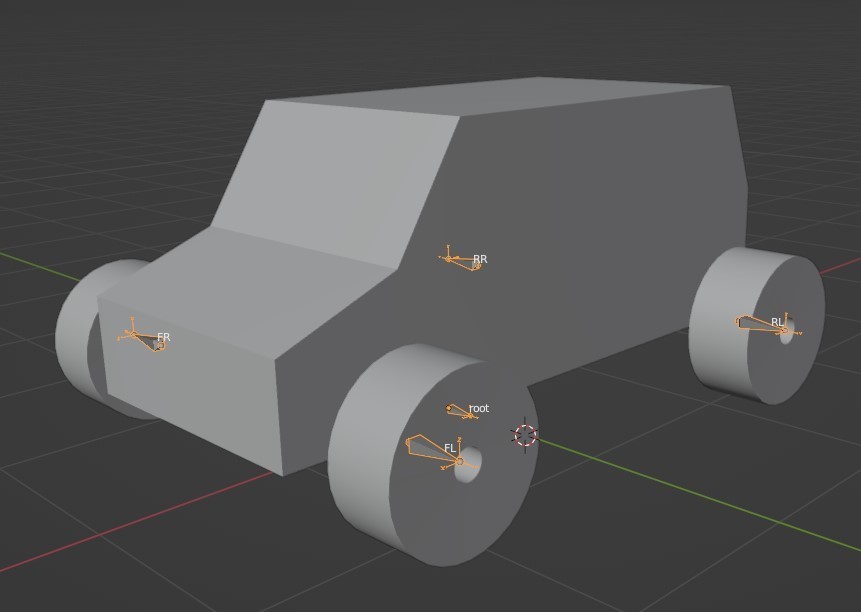Image resolution: width=861 pixels, height=612 pixels.
Task: Select the root bone above FL
Action: (x=460, y=412)
